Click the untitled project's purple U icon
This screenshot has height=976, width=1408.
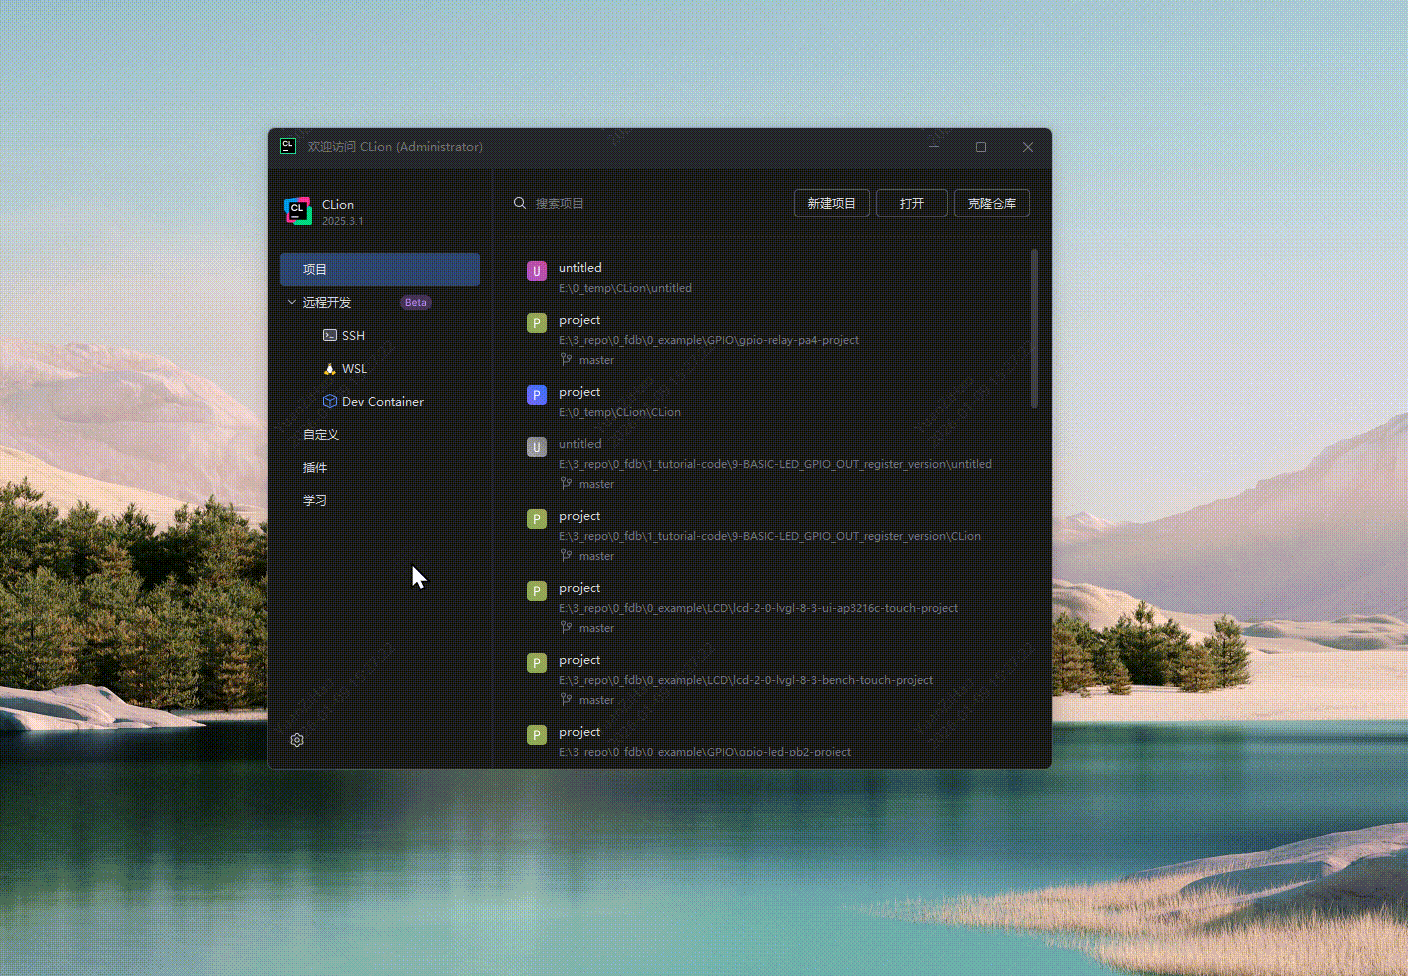click(537, 270)
